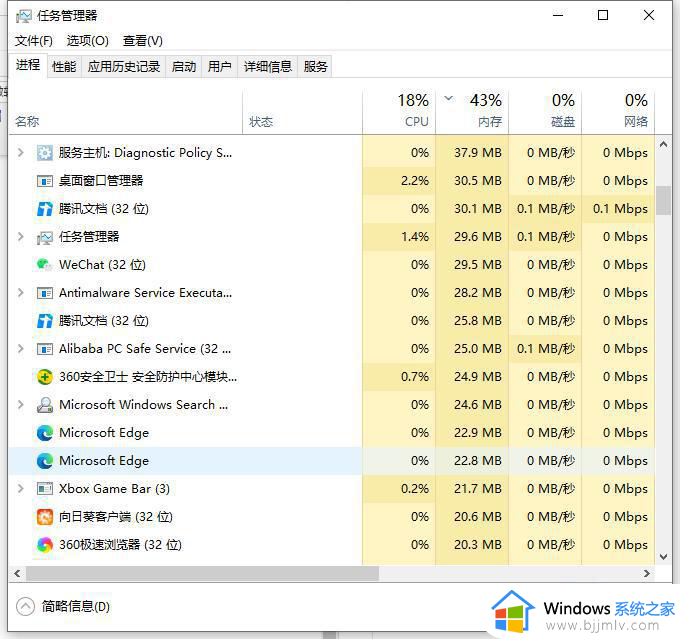Click the 简略信息(D) button
The height and width of the screenshot is (639, 680).
[63, 606]
